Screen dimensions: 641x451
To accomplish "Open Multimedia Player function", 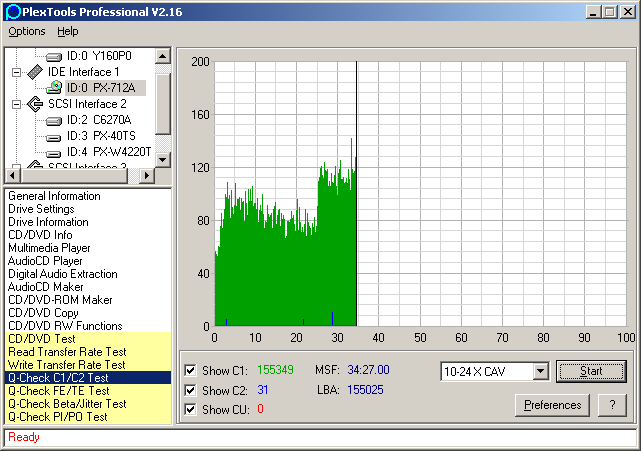I will [49, 248].
